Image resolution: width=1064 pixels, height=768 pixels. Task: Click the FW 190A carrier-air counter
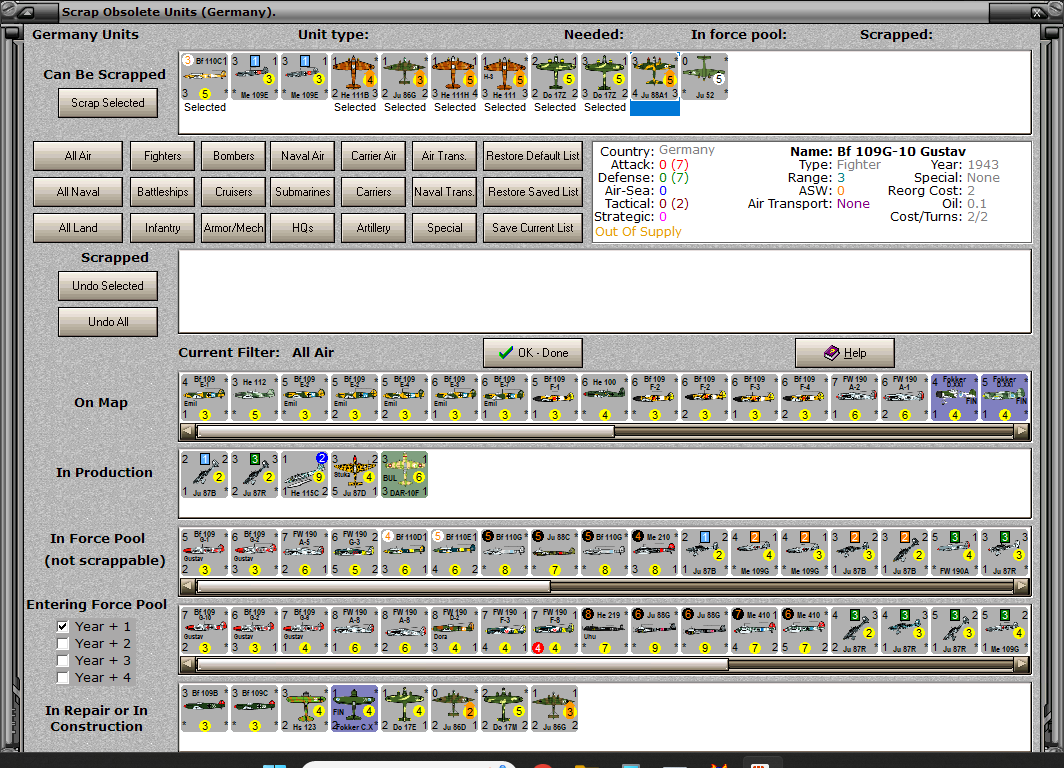pyautogui.click(x=954, y=553)
